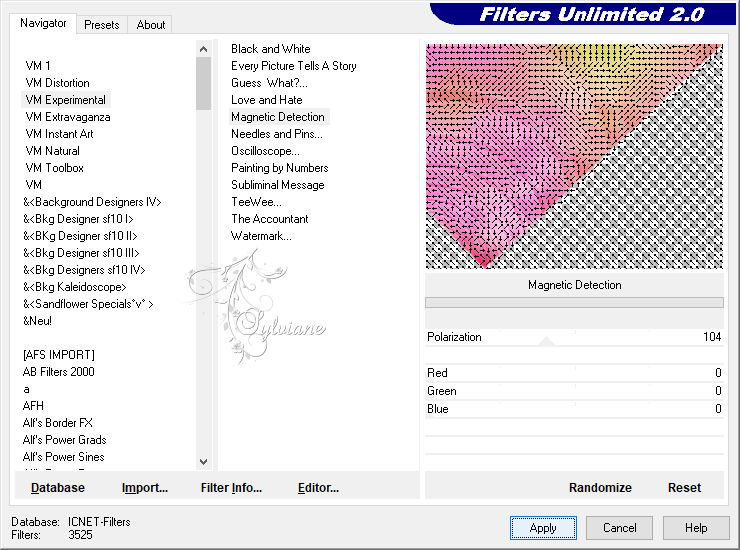Screen dimensions: 740x550
Task: Choose the Oscilloscope... filter
Action: click(265, 151)
